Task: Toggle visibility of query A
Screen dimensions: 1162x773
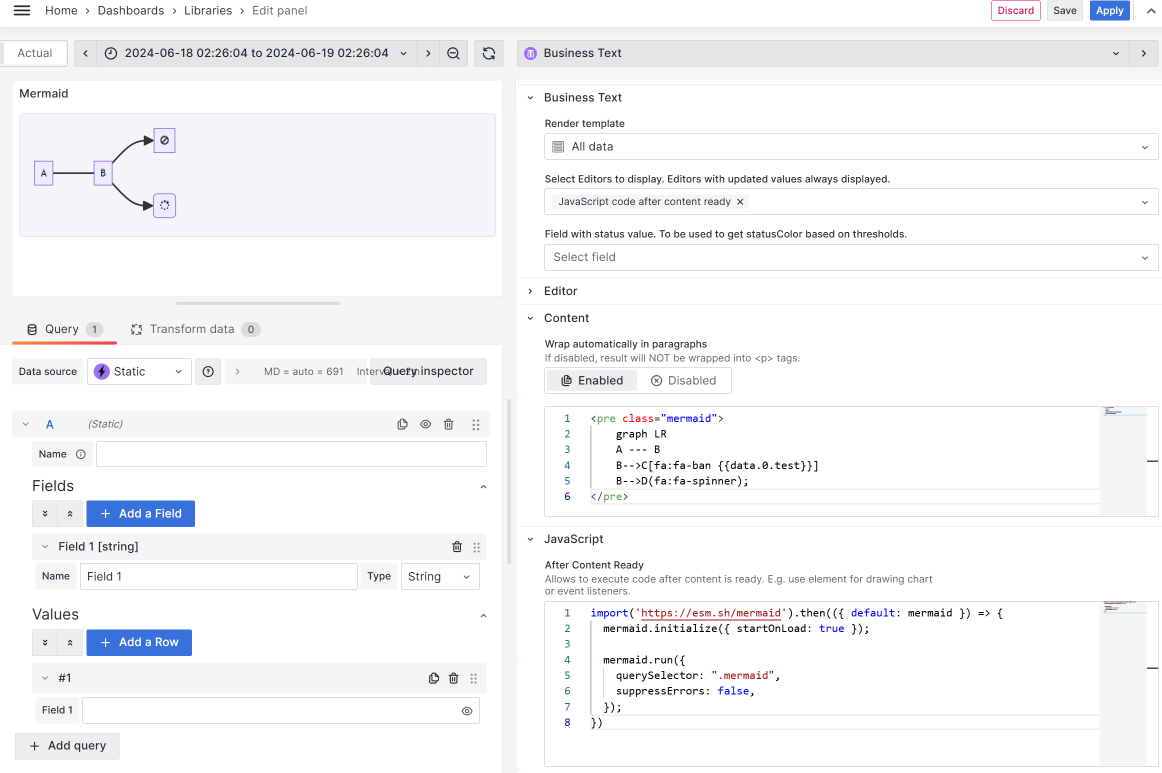Action: [425, 425]
